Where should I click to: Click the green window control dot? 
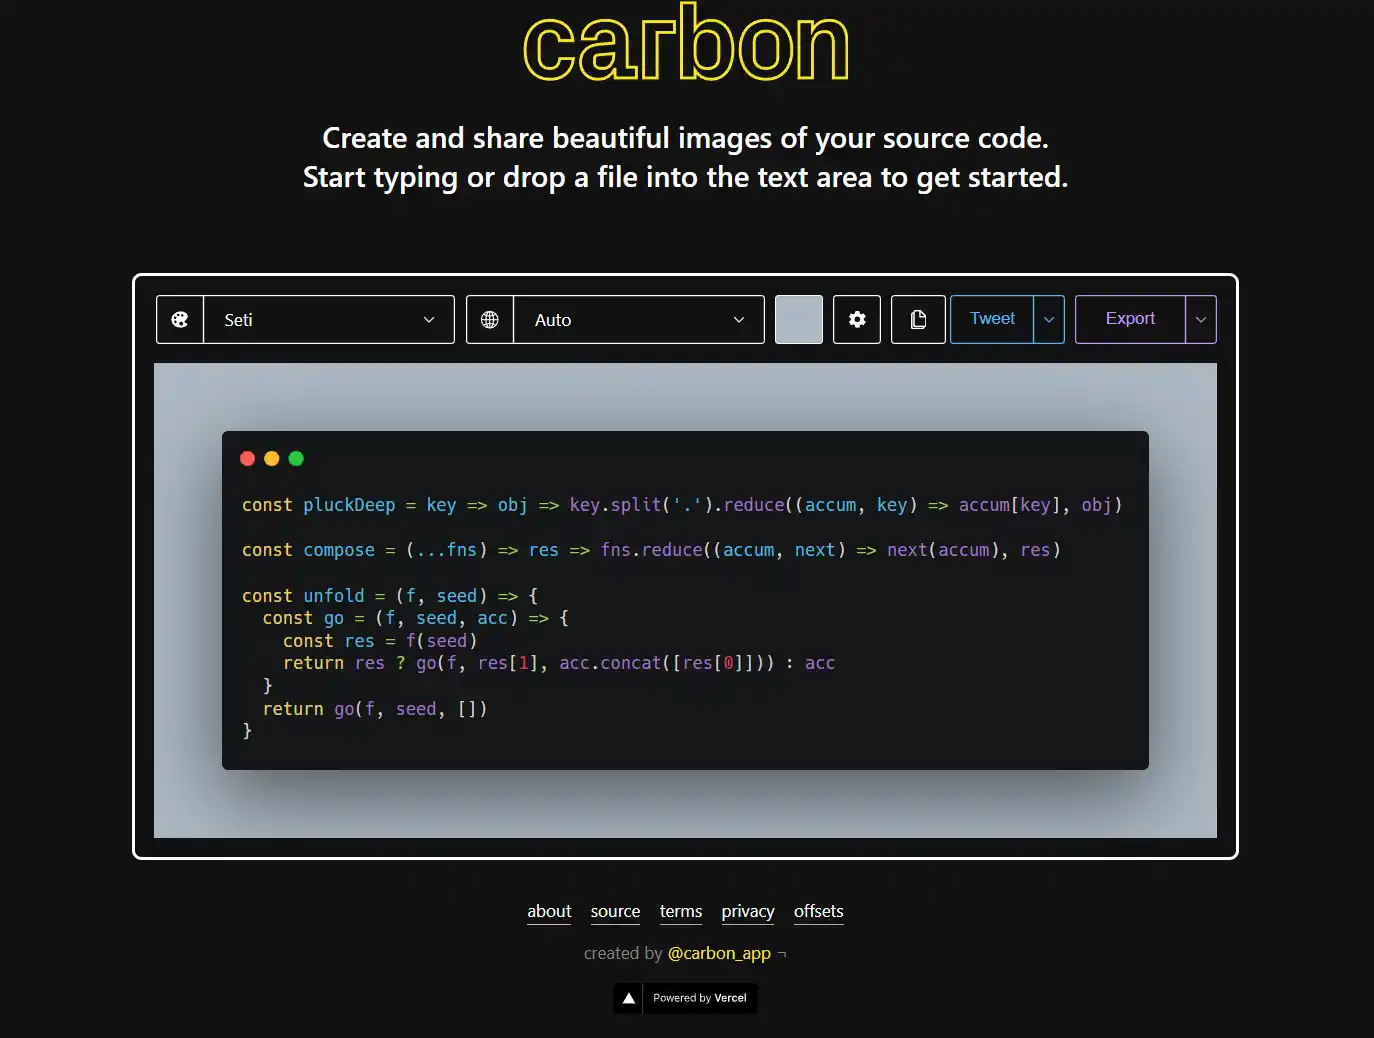pos(296,459)
